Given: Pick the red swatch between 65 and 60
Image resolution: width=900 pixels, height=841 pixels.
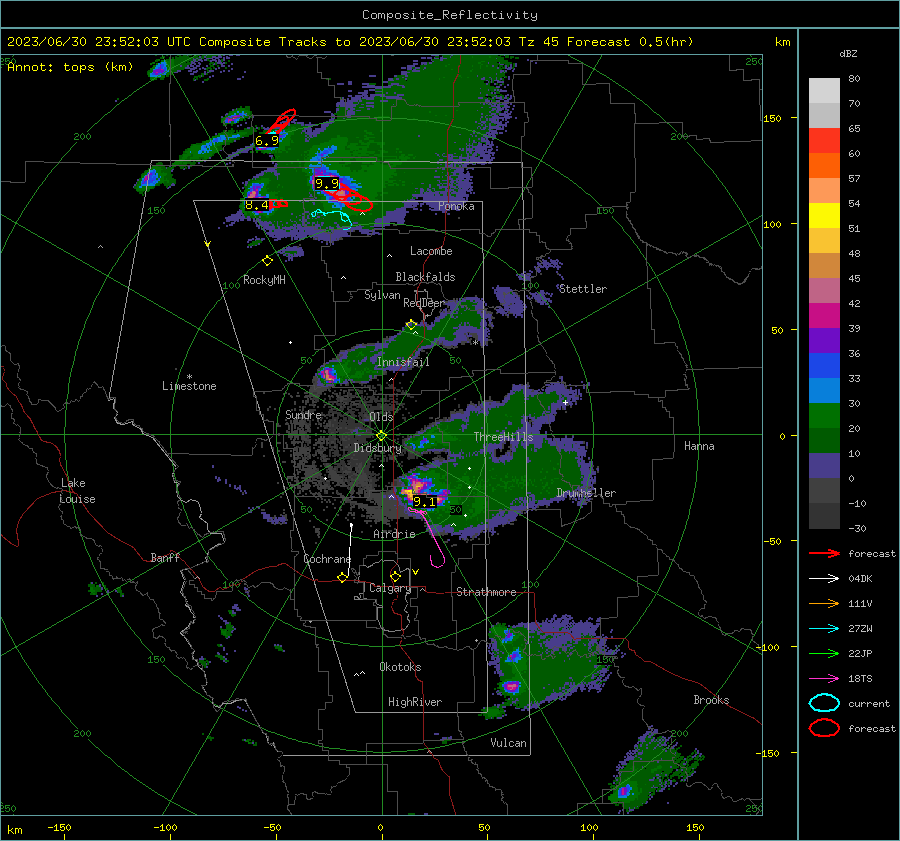Looking at the screenshot, I should (824, 141).
